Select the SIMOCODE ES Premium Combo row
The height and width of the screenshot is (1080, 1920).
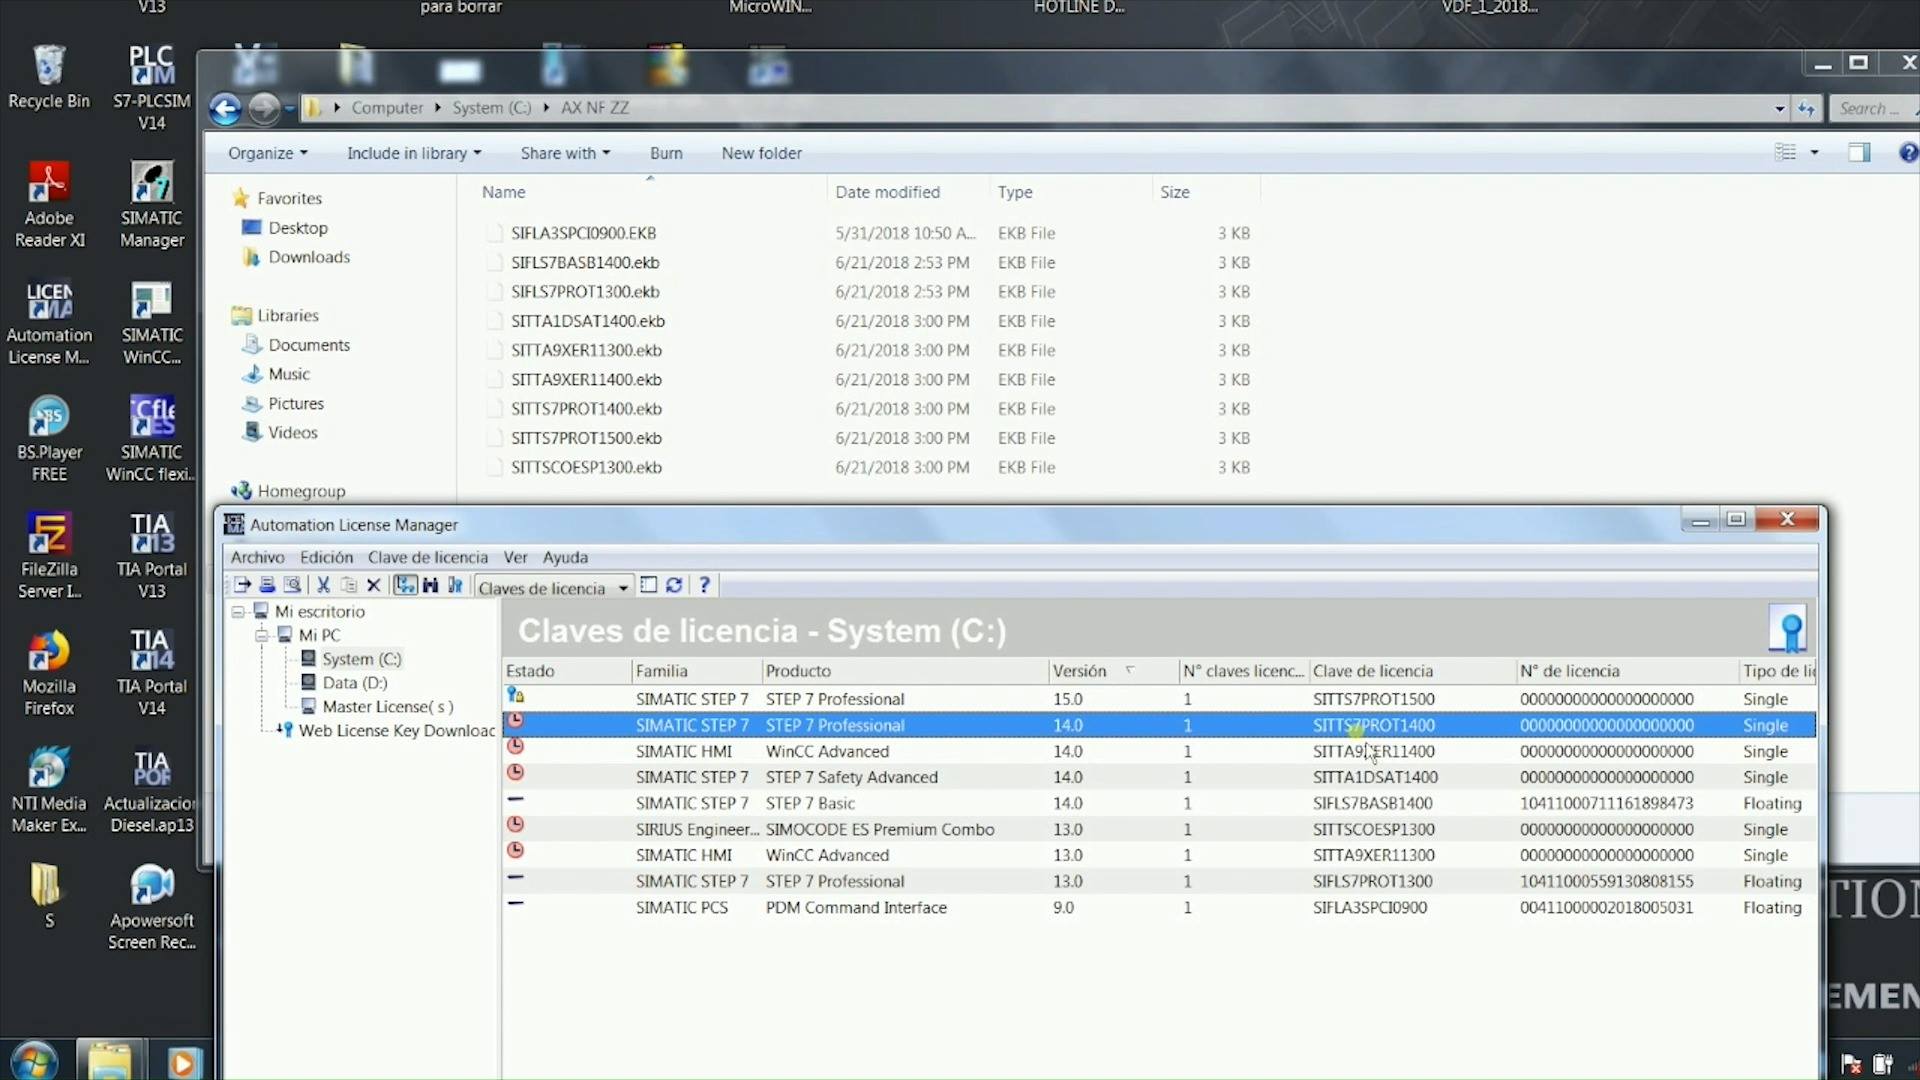(1159, 829)
